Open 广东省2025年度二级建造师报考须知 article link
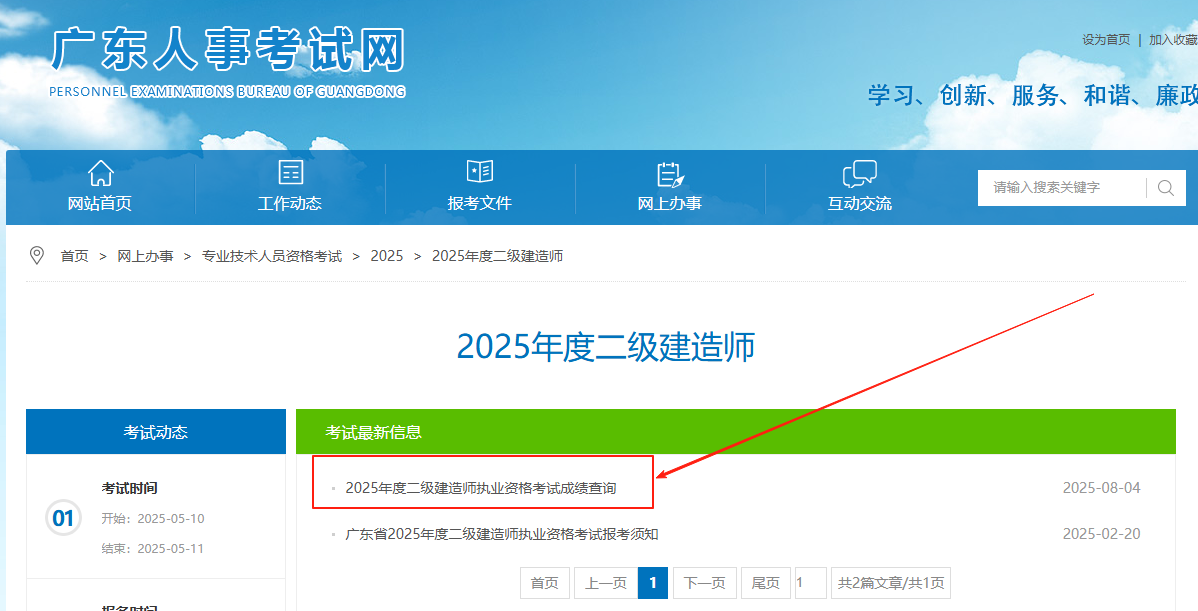 [502, 534]
